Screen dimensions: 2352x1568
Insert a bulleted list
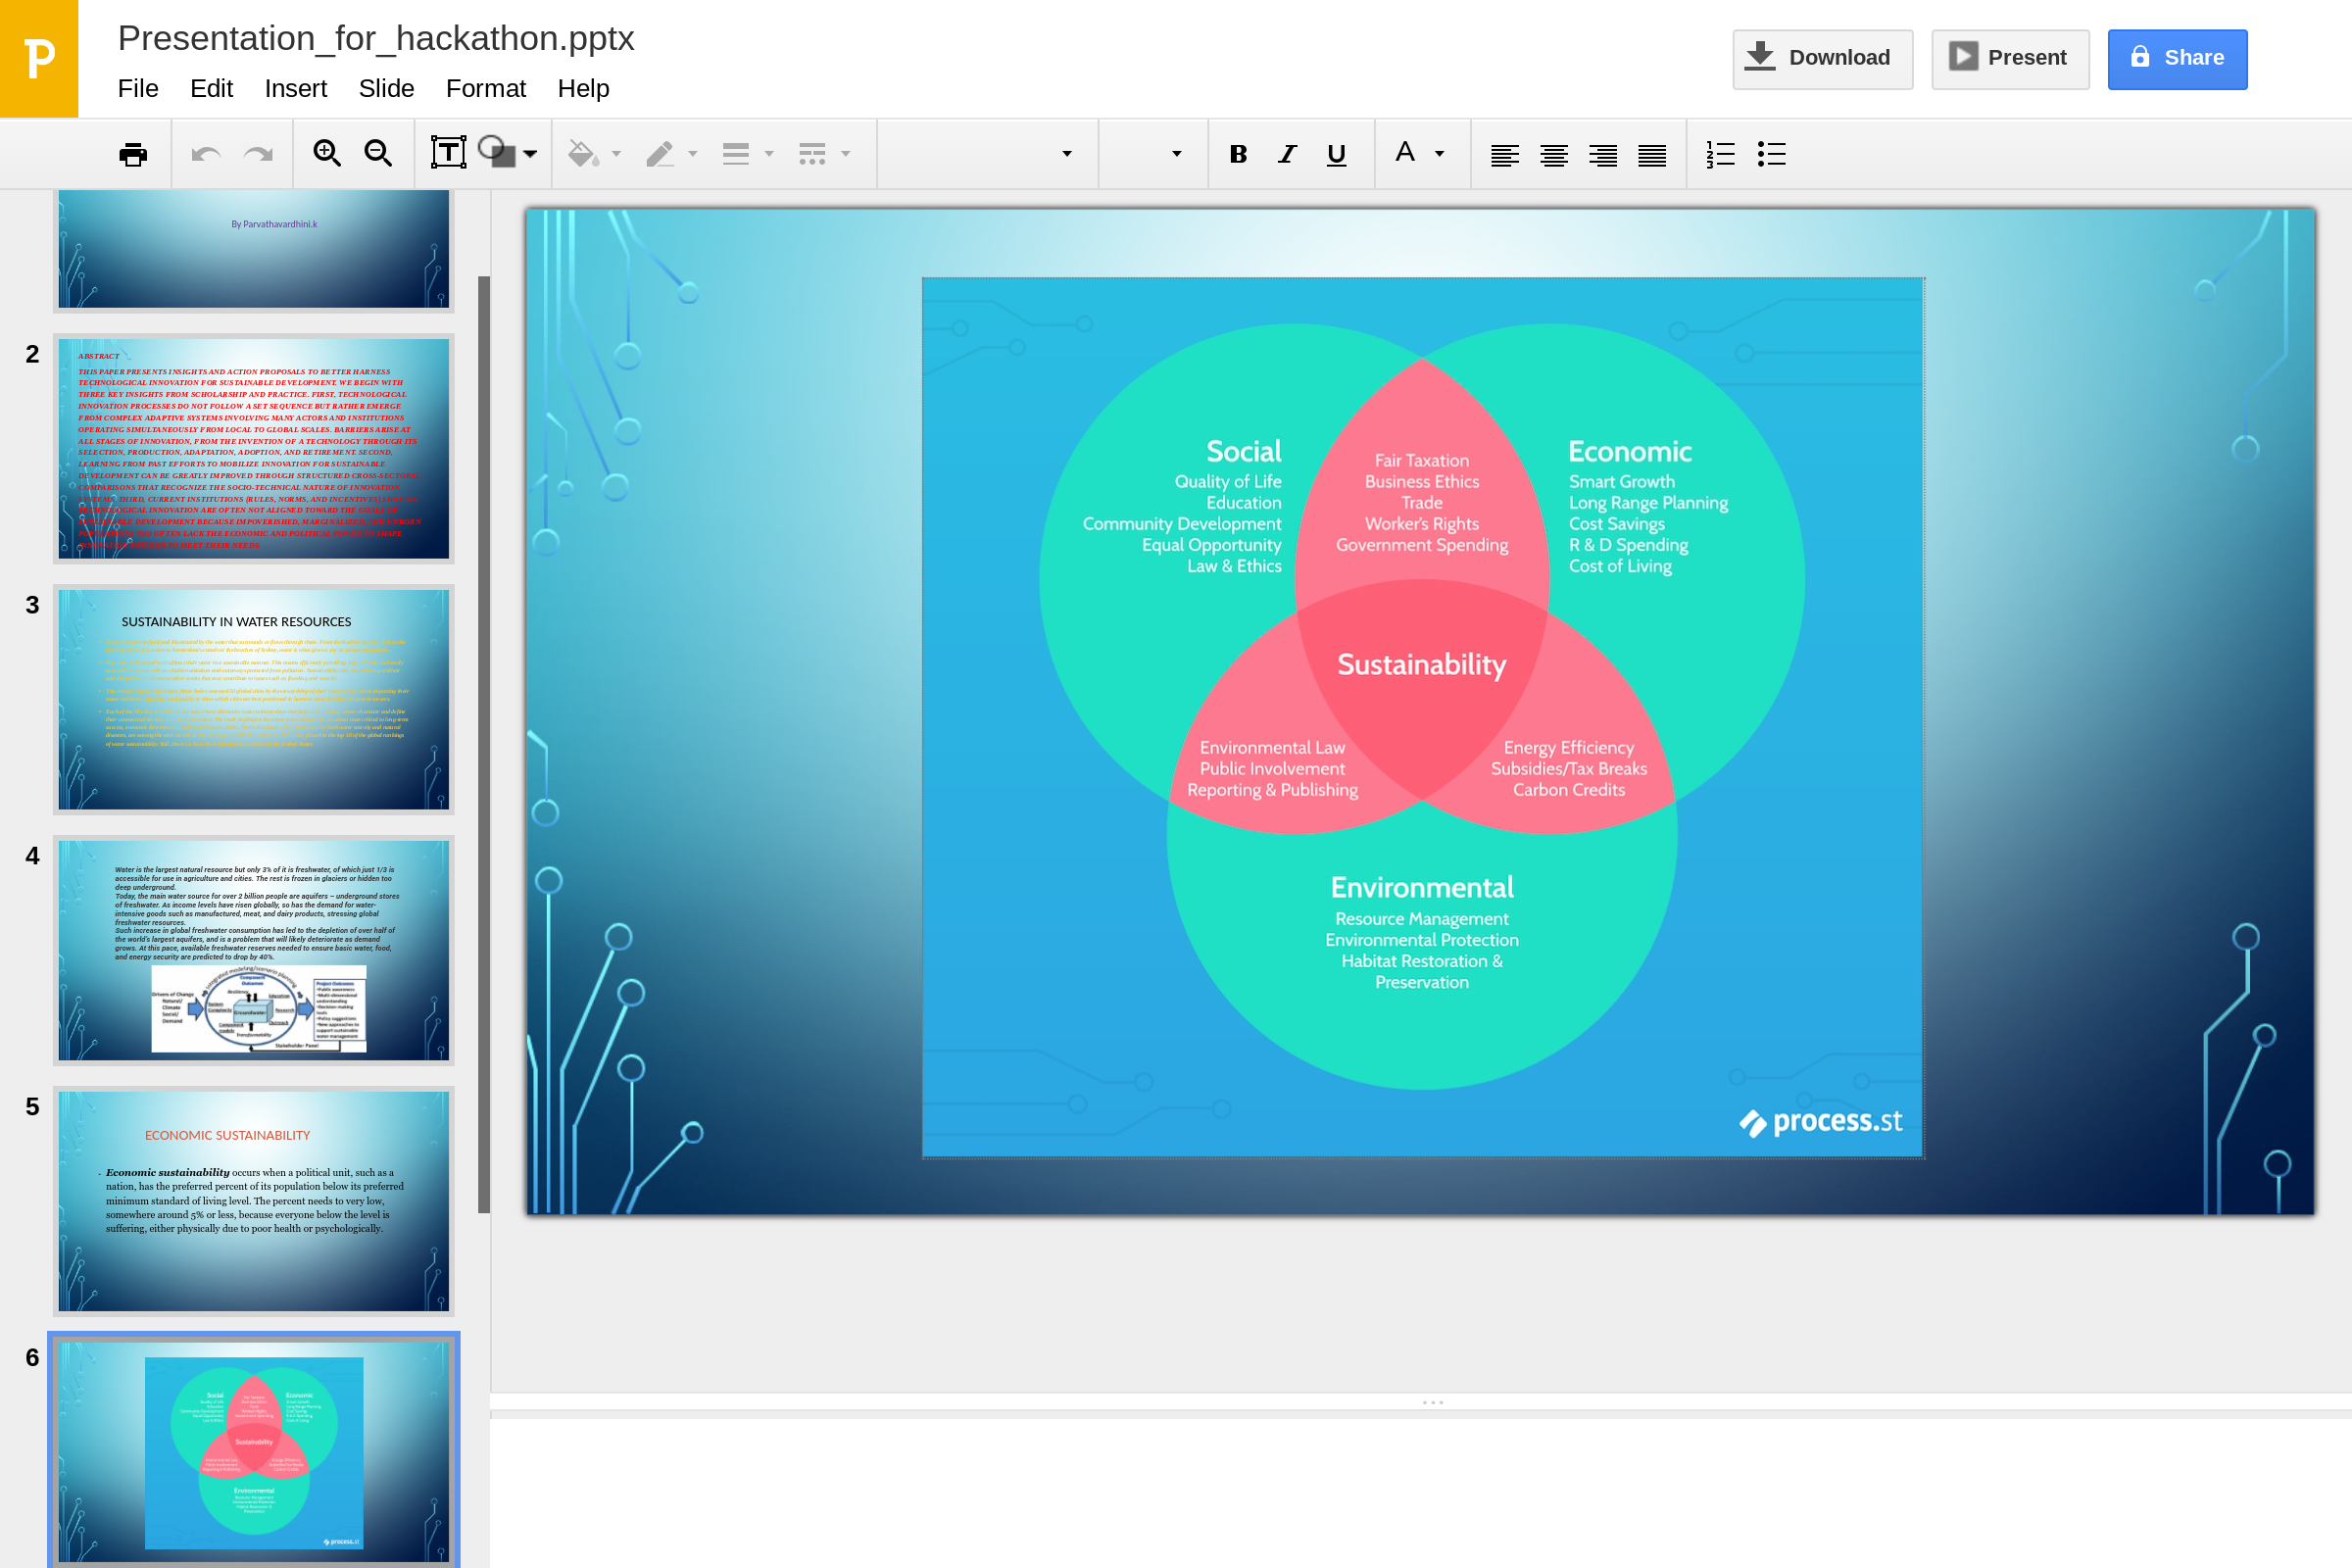pyautogui.click(x=1771, y=154)
